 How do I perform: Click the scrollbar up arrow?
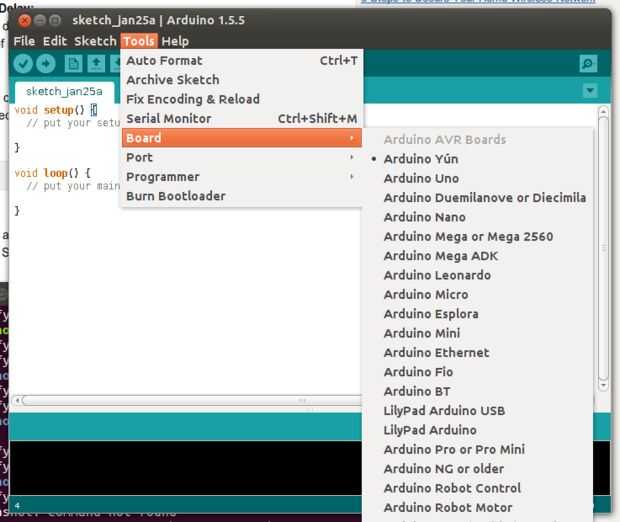coord(603,112)
